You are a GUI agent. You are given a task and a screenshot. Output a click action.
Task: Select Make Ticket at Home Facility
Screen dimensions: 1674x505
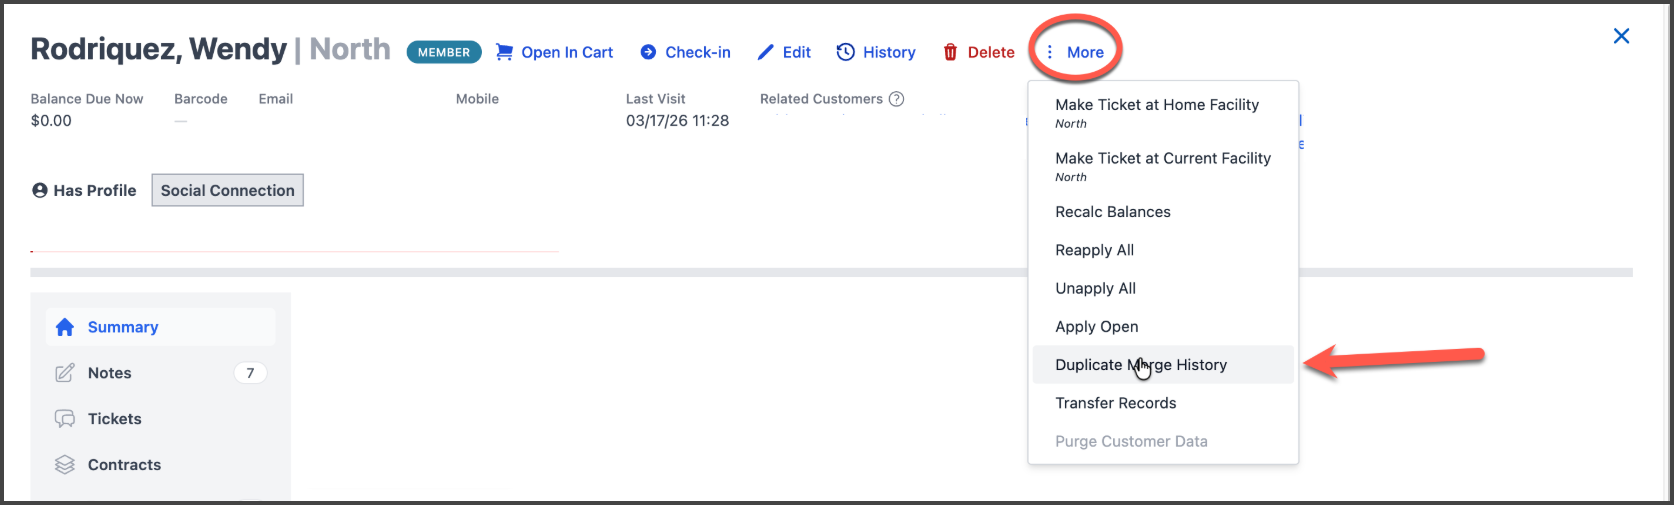1157,105
